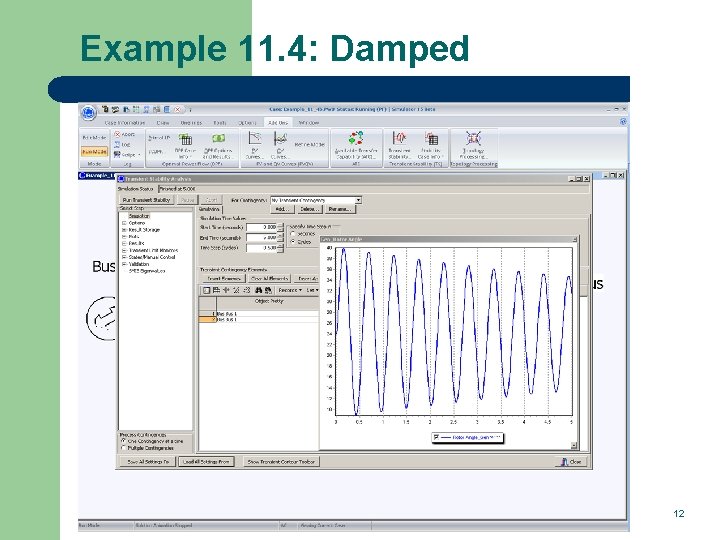Select One Contingency at a time option
Screen dimensions: 720x540
tap(123, 441)
